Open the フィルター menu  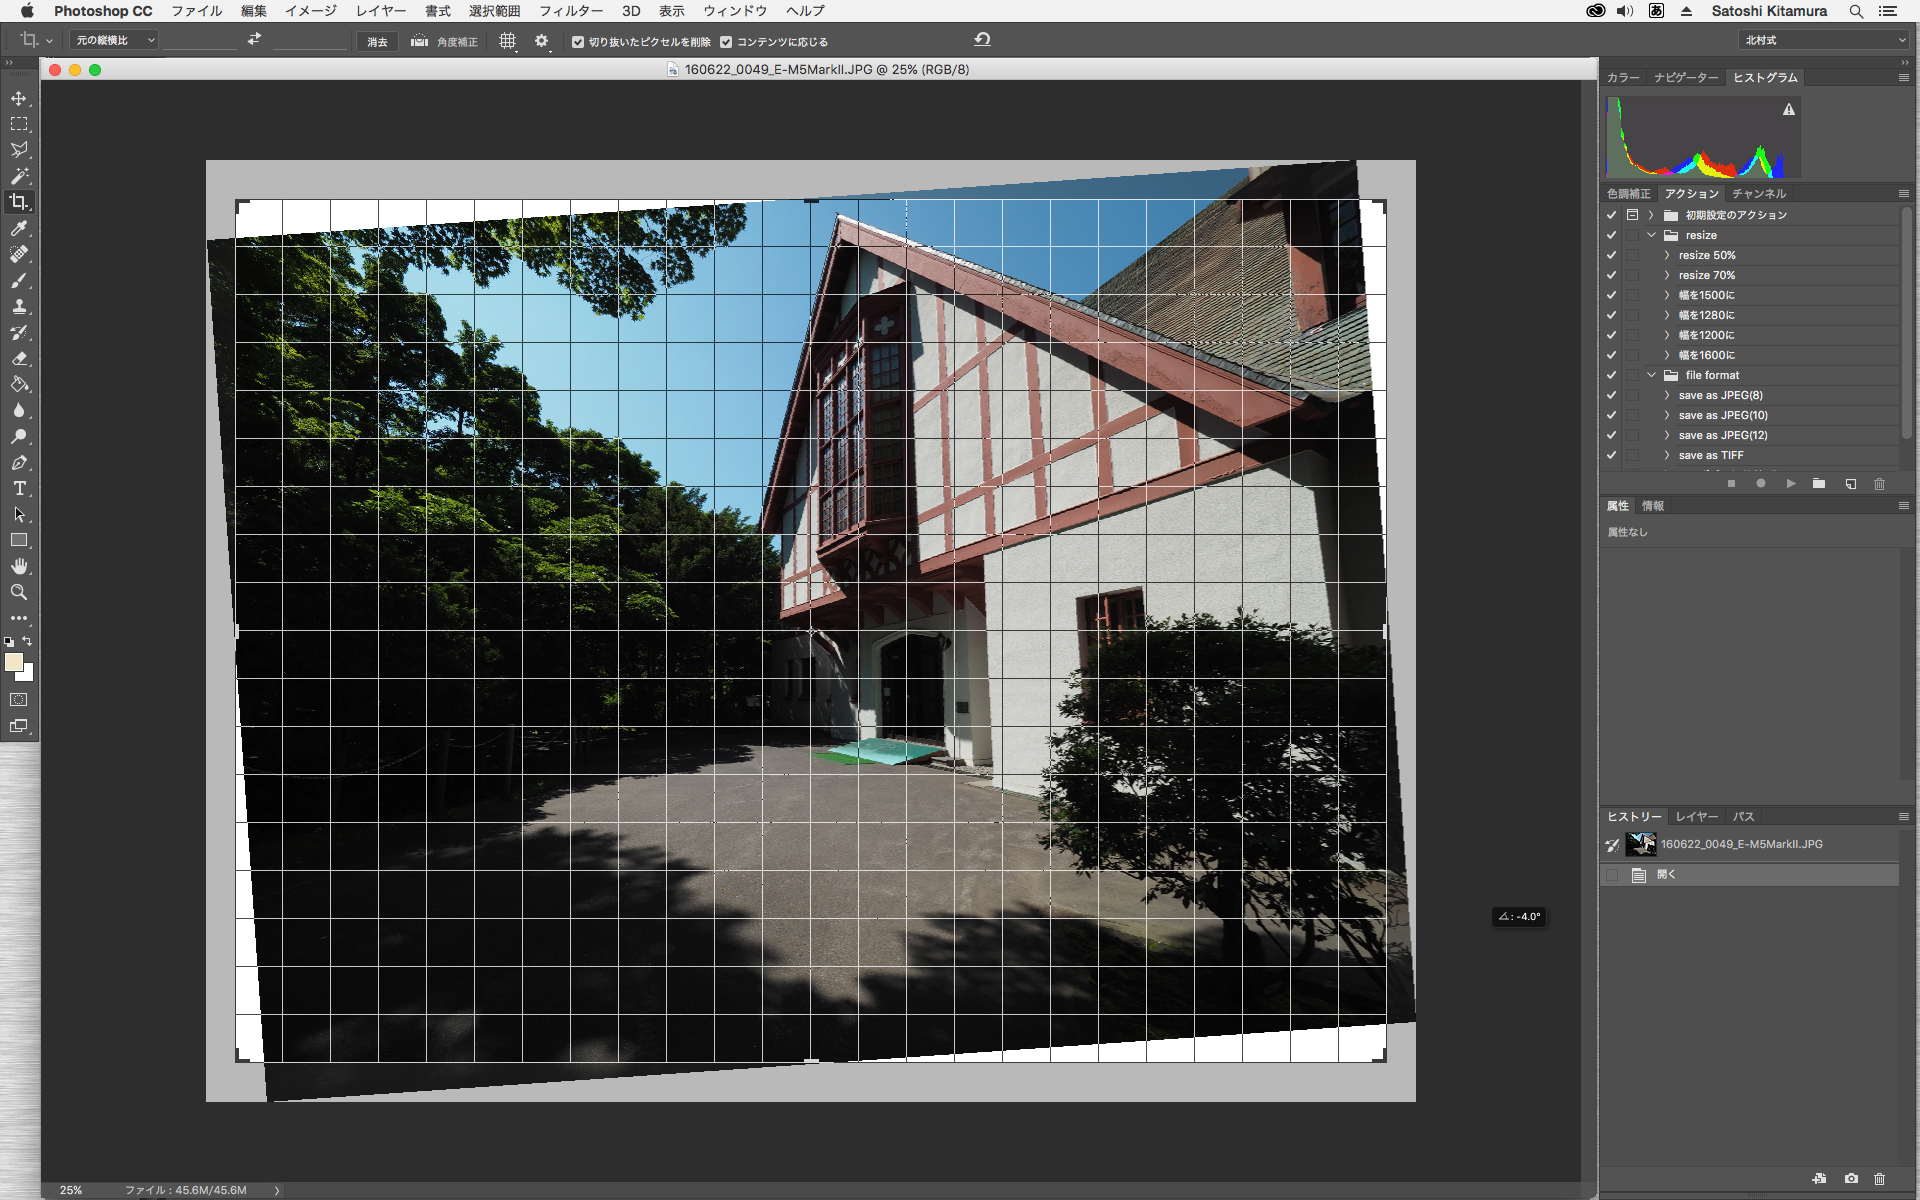(570, 11)
